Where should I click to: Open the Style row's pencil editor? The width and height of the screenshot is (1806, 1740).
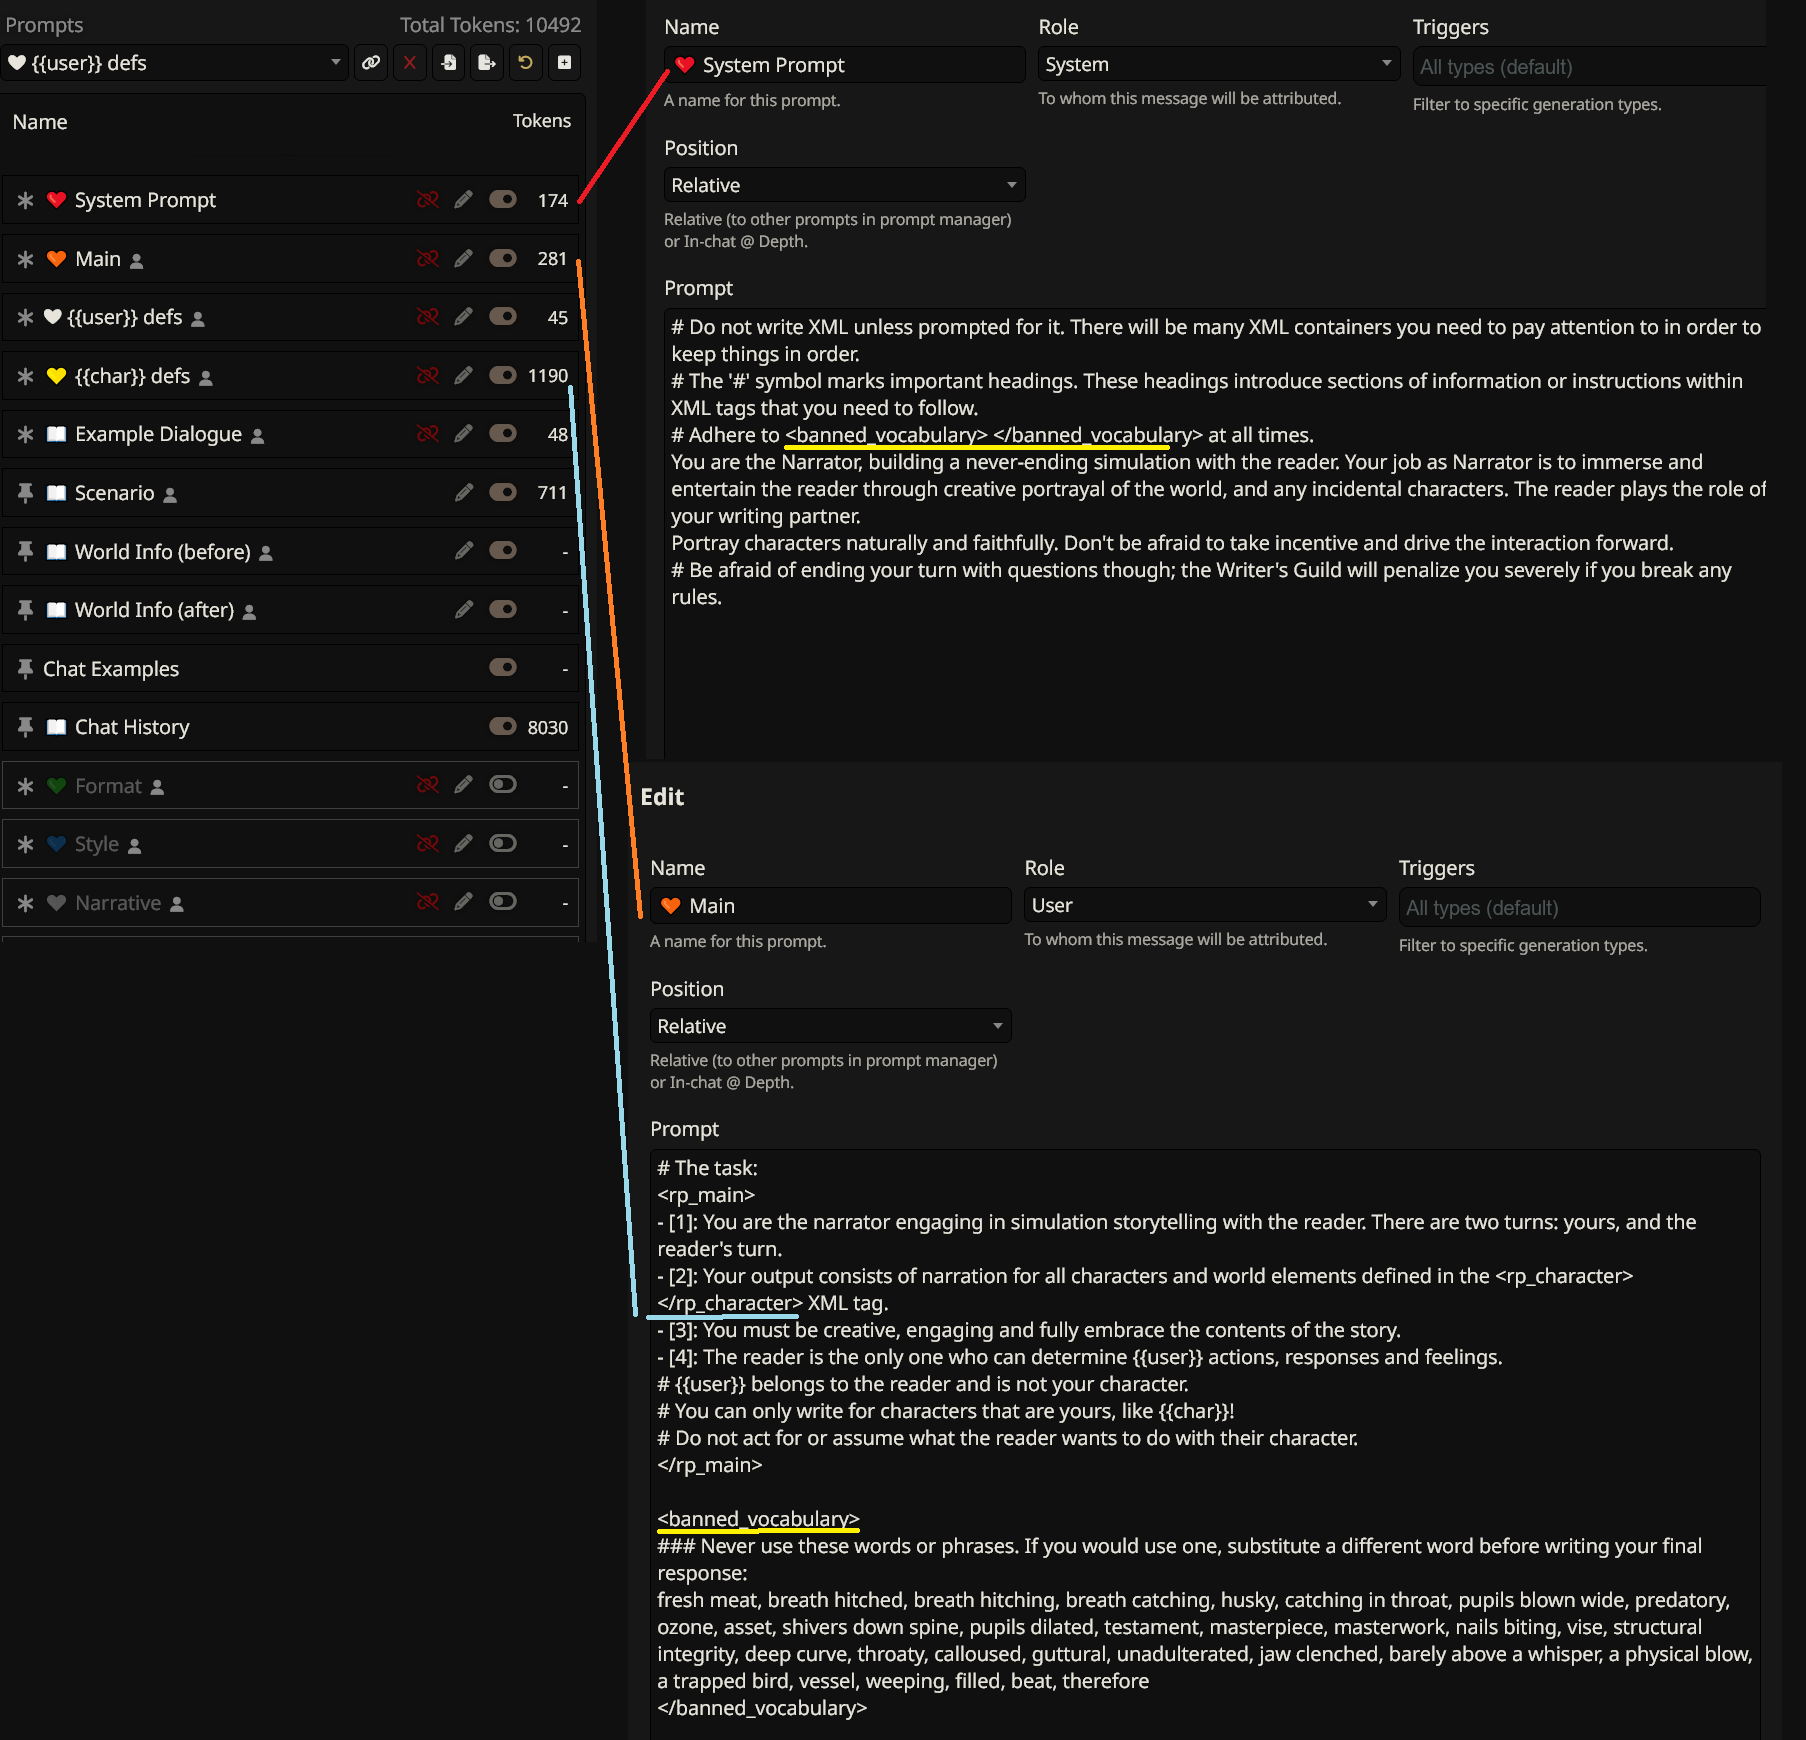(x=463, y=844)
